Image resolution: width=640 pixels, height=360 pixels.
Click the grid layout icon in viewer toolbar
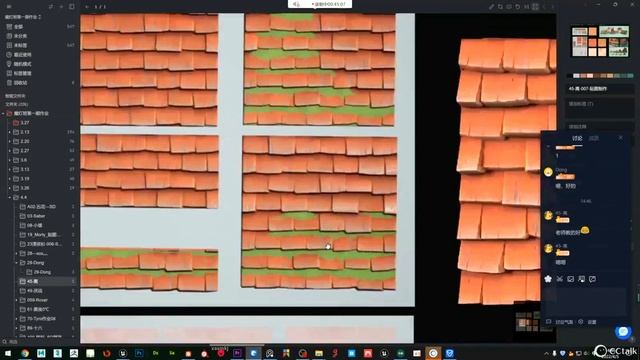(x=535, y=7)
